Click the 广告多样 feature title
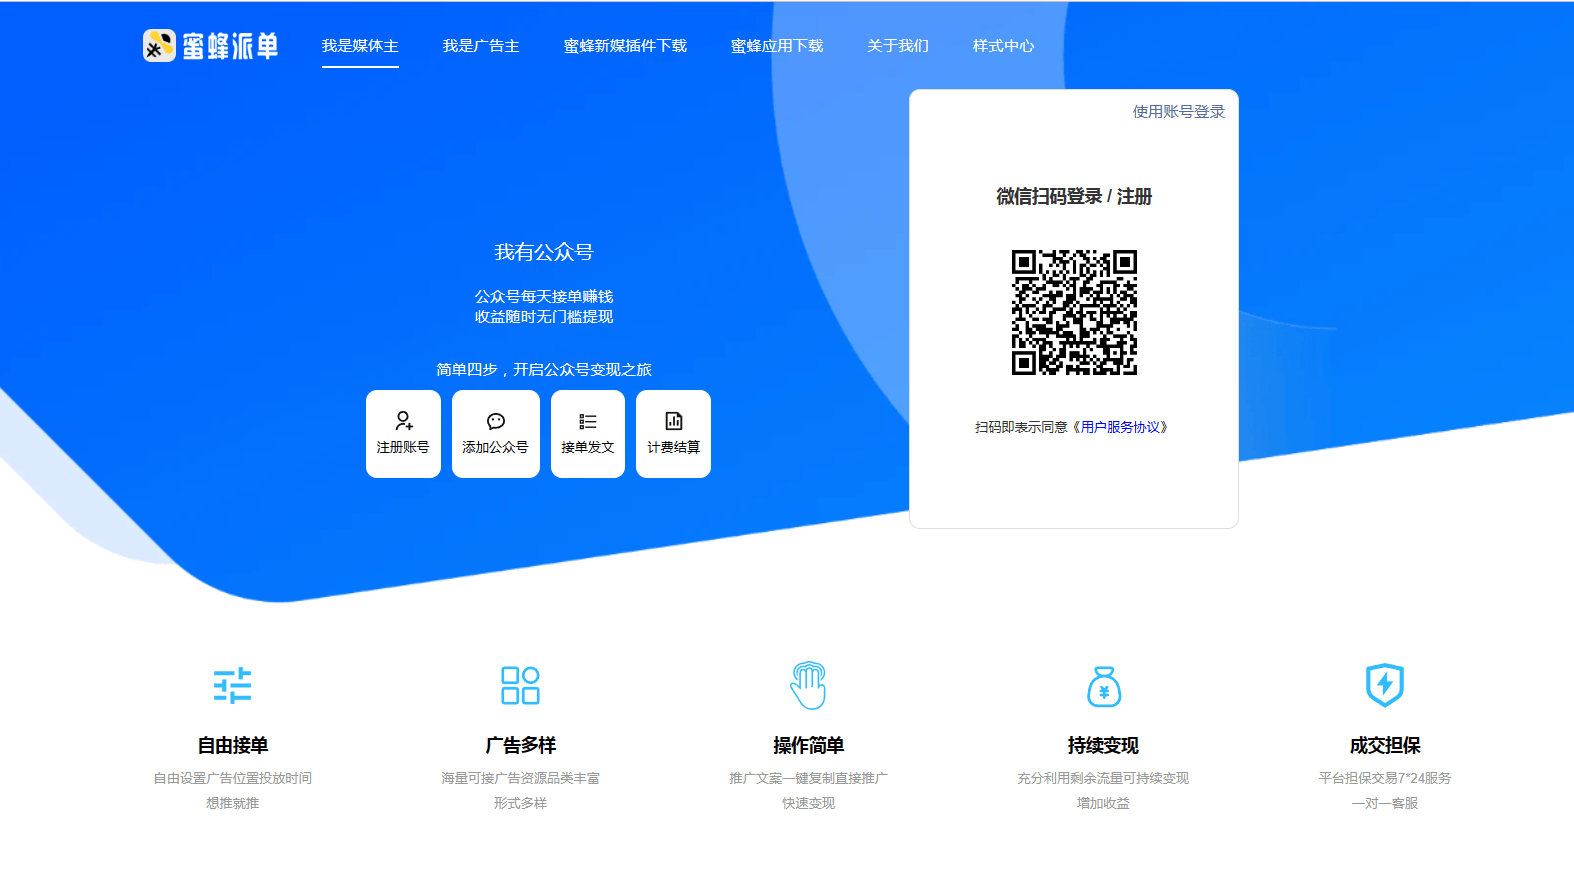 click(x=520, y=745)
